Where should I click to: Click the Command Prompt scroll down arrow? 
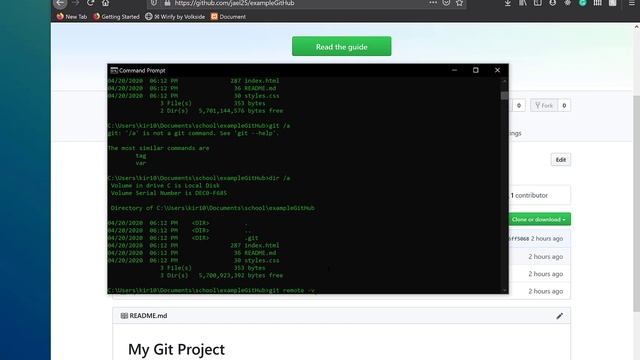point(504,291)
